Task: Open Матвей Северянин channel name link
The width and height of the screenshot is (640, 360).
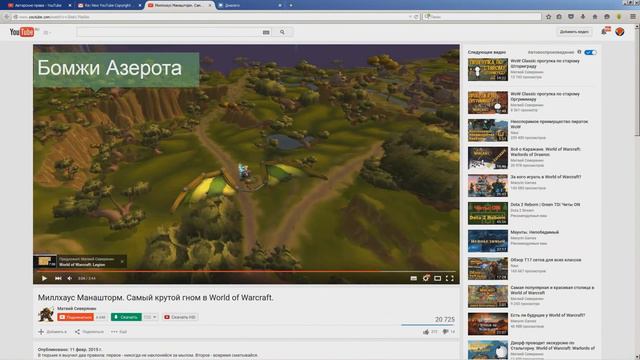Action: [x=77, y=309]
